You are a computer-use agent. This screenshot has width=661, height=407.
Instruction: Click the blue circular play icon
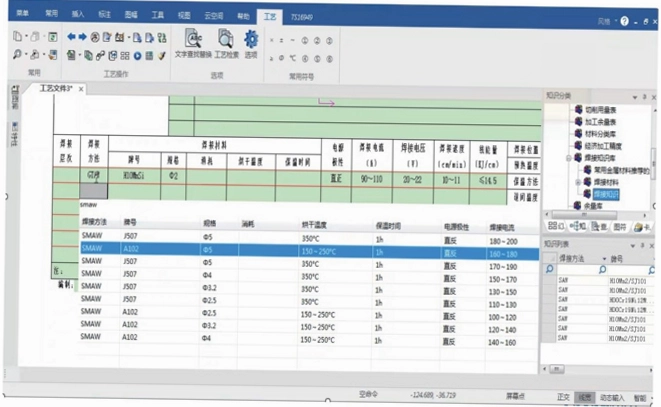tap(137, 56)
